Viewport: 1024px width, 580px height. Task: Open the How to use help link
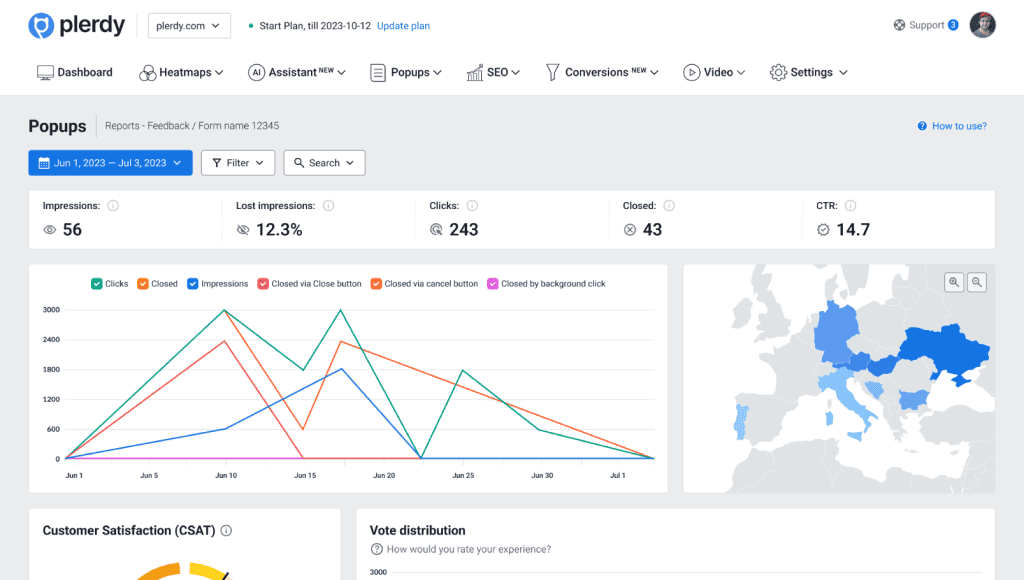[951, 125]
